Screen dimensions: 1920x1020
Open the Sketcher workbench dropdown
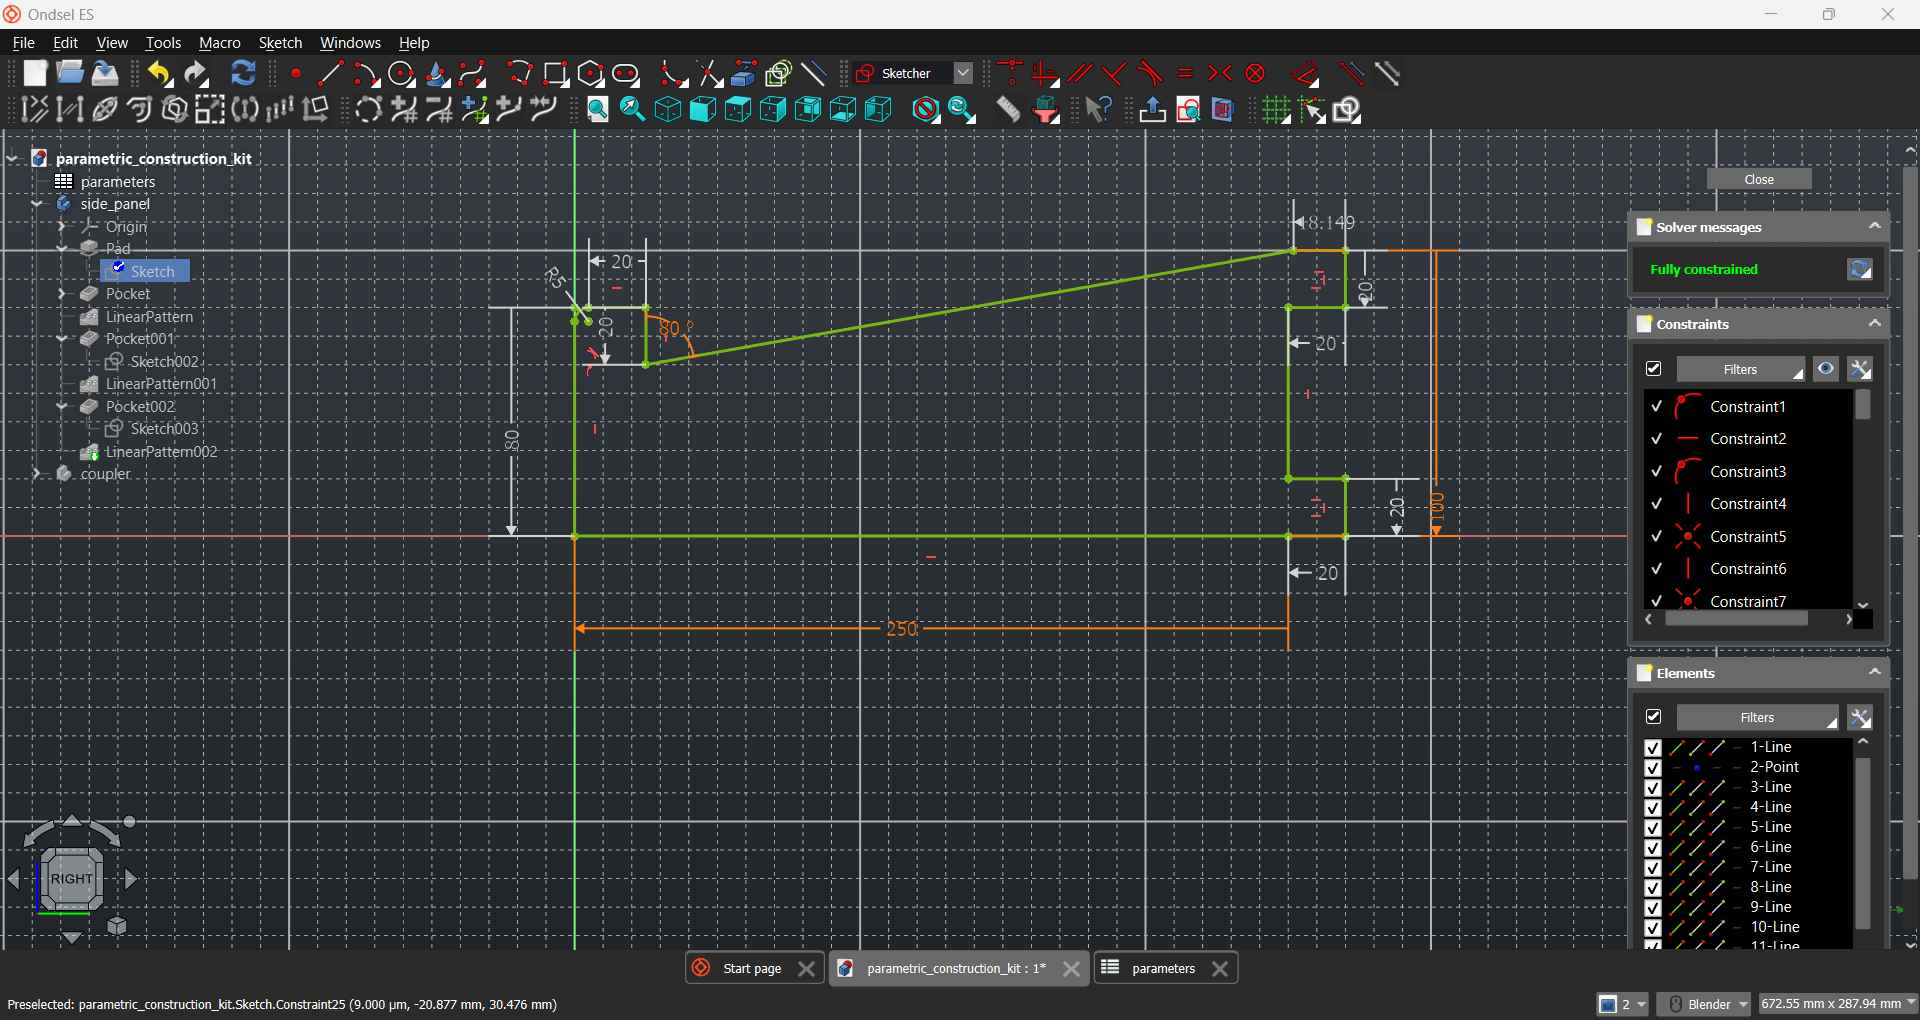pyautogui.click(x=963, y=74)
